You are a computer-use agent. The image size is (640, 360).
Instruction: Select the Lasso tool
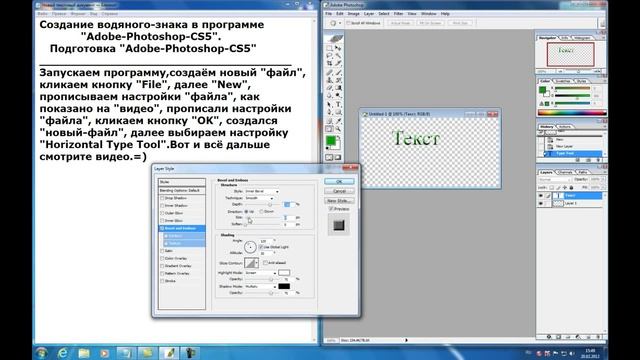coord(329,56)
